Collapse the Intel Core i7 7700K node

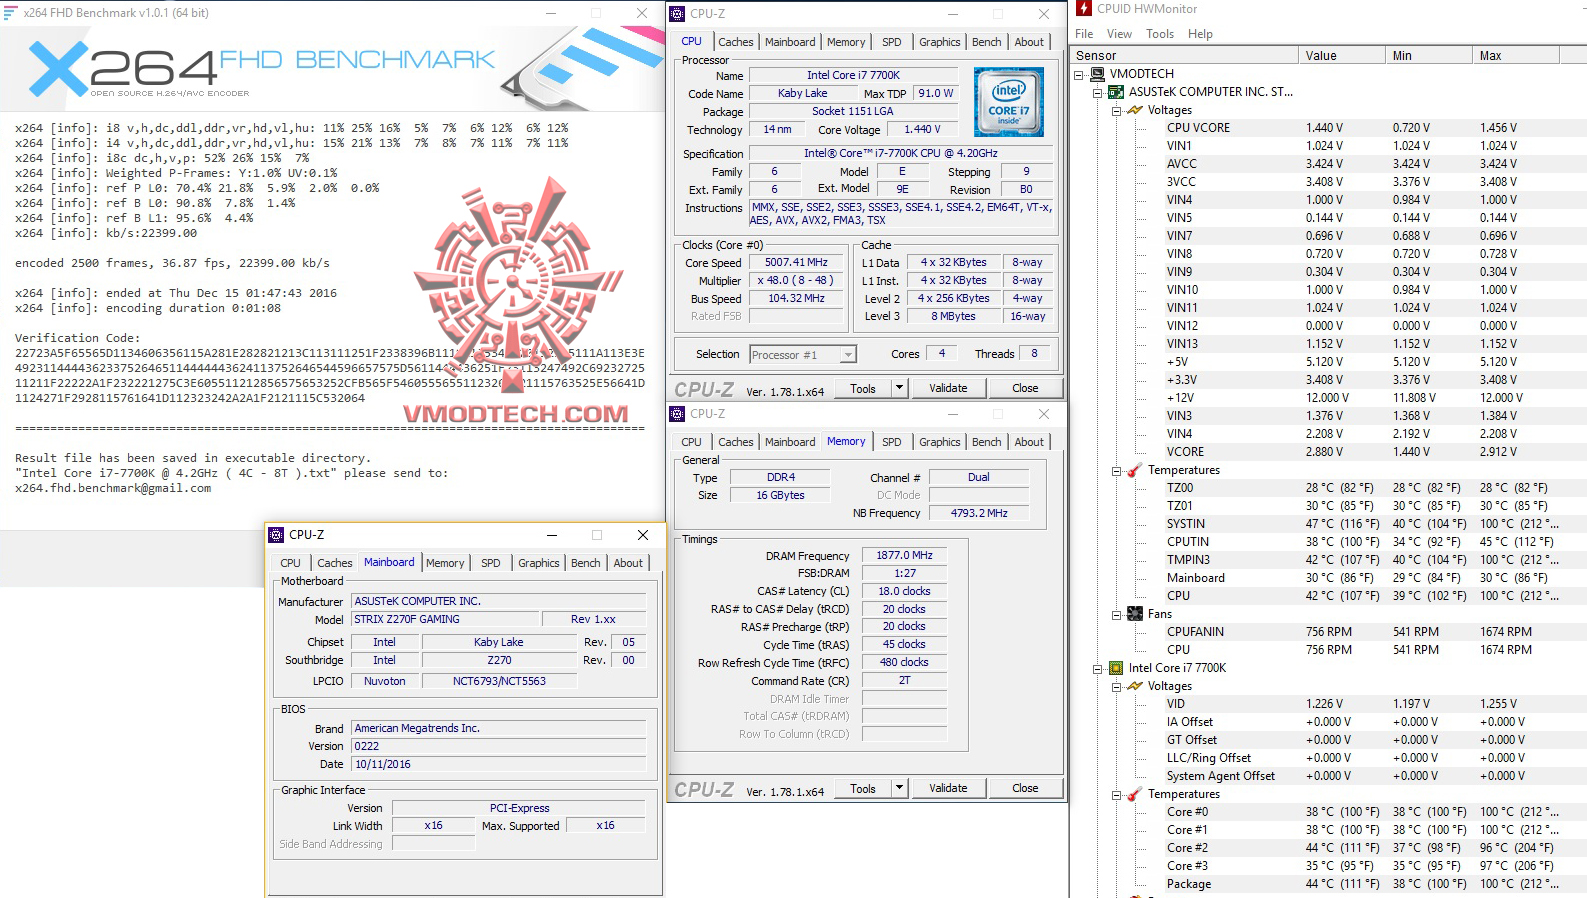[1098, 668]
